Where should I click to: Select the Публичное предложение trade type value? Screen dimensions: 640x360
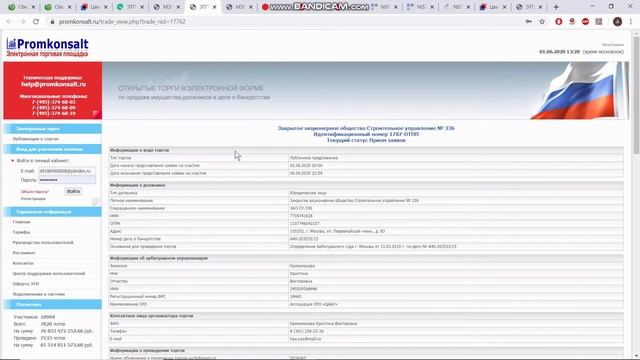click(313, 158)
